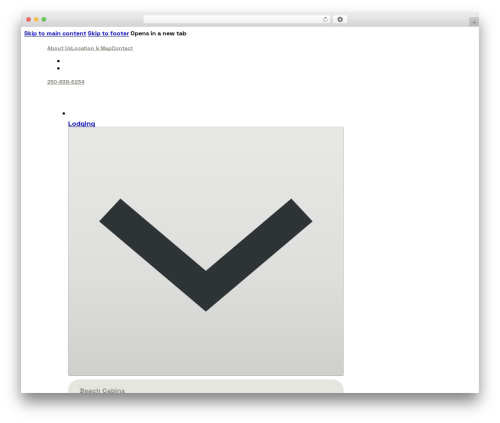Minimize window with yellow button

[x=36, y=19]
